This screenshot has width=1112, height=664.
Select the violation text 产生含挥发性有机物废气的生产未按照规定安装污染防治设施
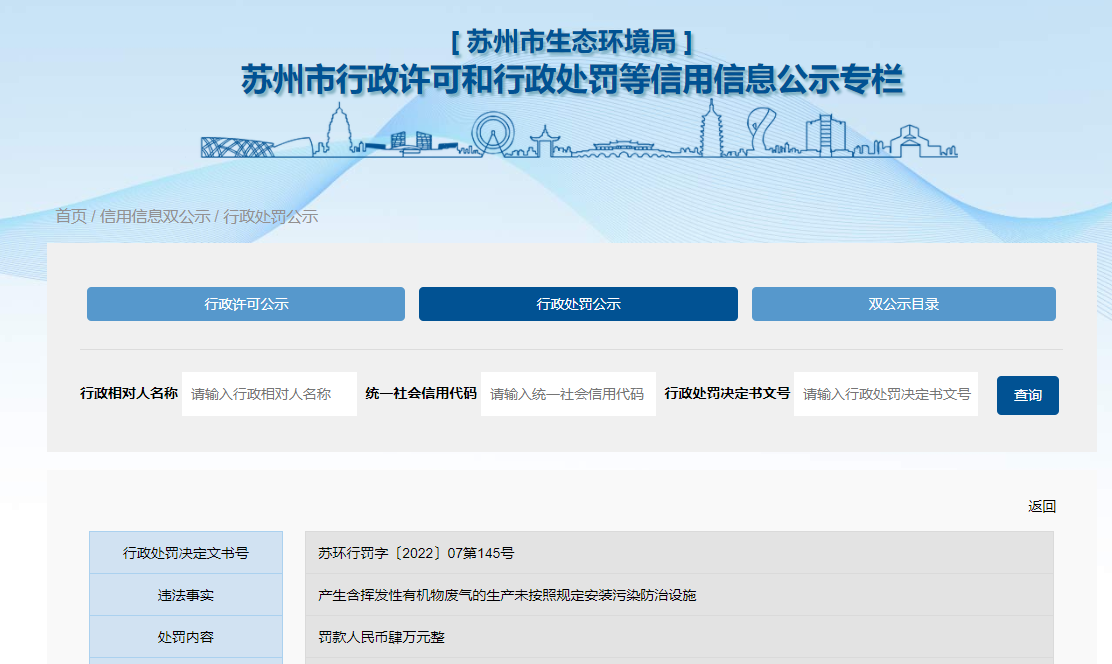click(507, 595)
